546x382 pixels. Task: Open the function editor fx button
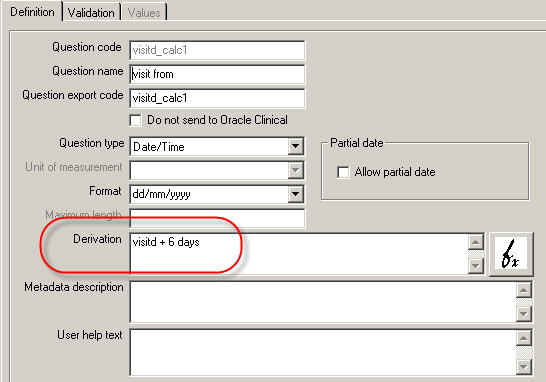pos(511,255)
